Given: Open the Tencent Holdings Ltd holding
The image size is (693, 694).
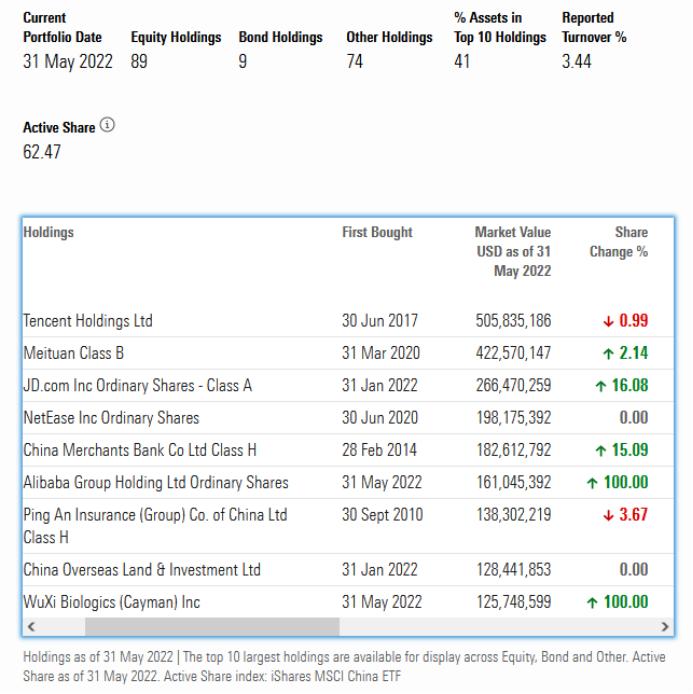Looking at the screenshot, I should tap(88, 321).
